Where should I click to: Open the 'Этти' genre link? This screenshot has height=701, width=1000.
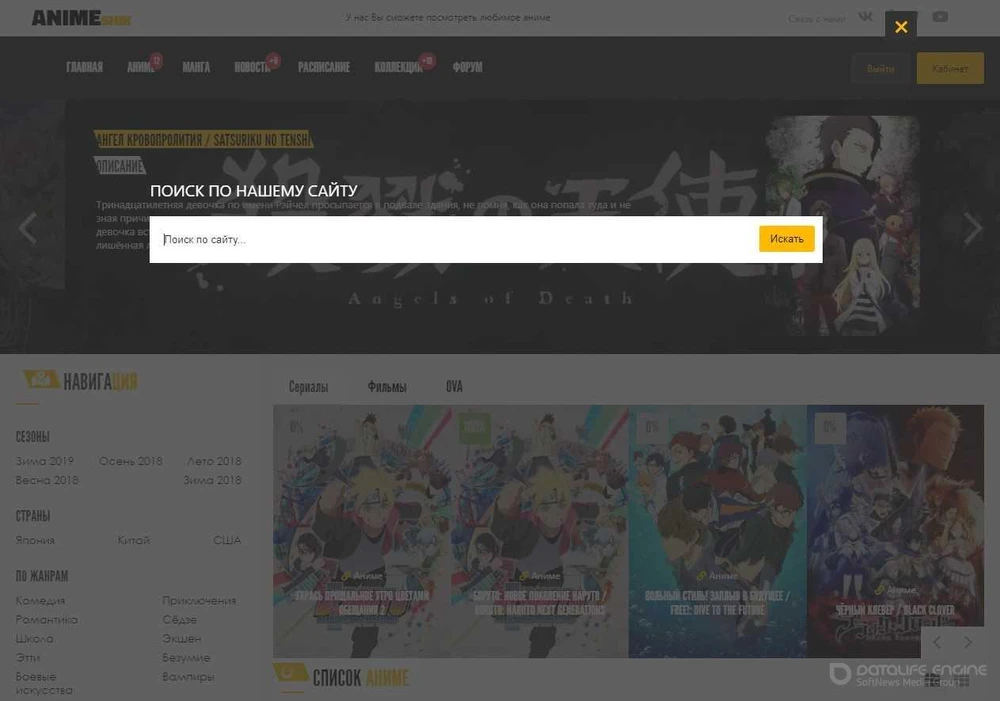click(27, 657)
